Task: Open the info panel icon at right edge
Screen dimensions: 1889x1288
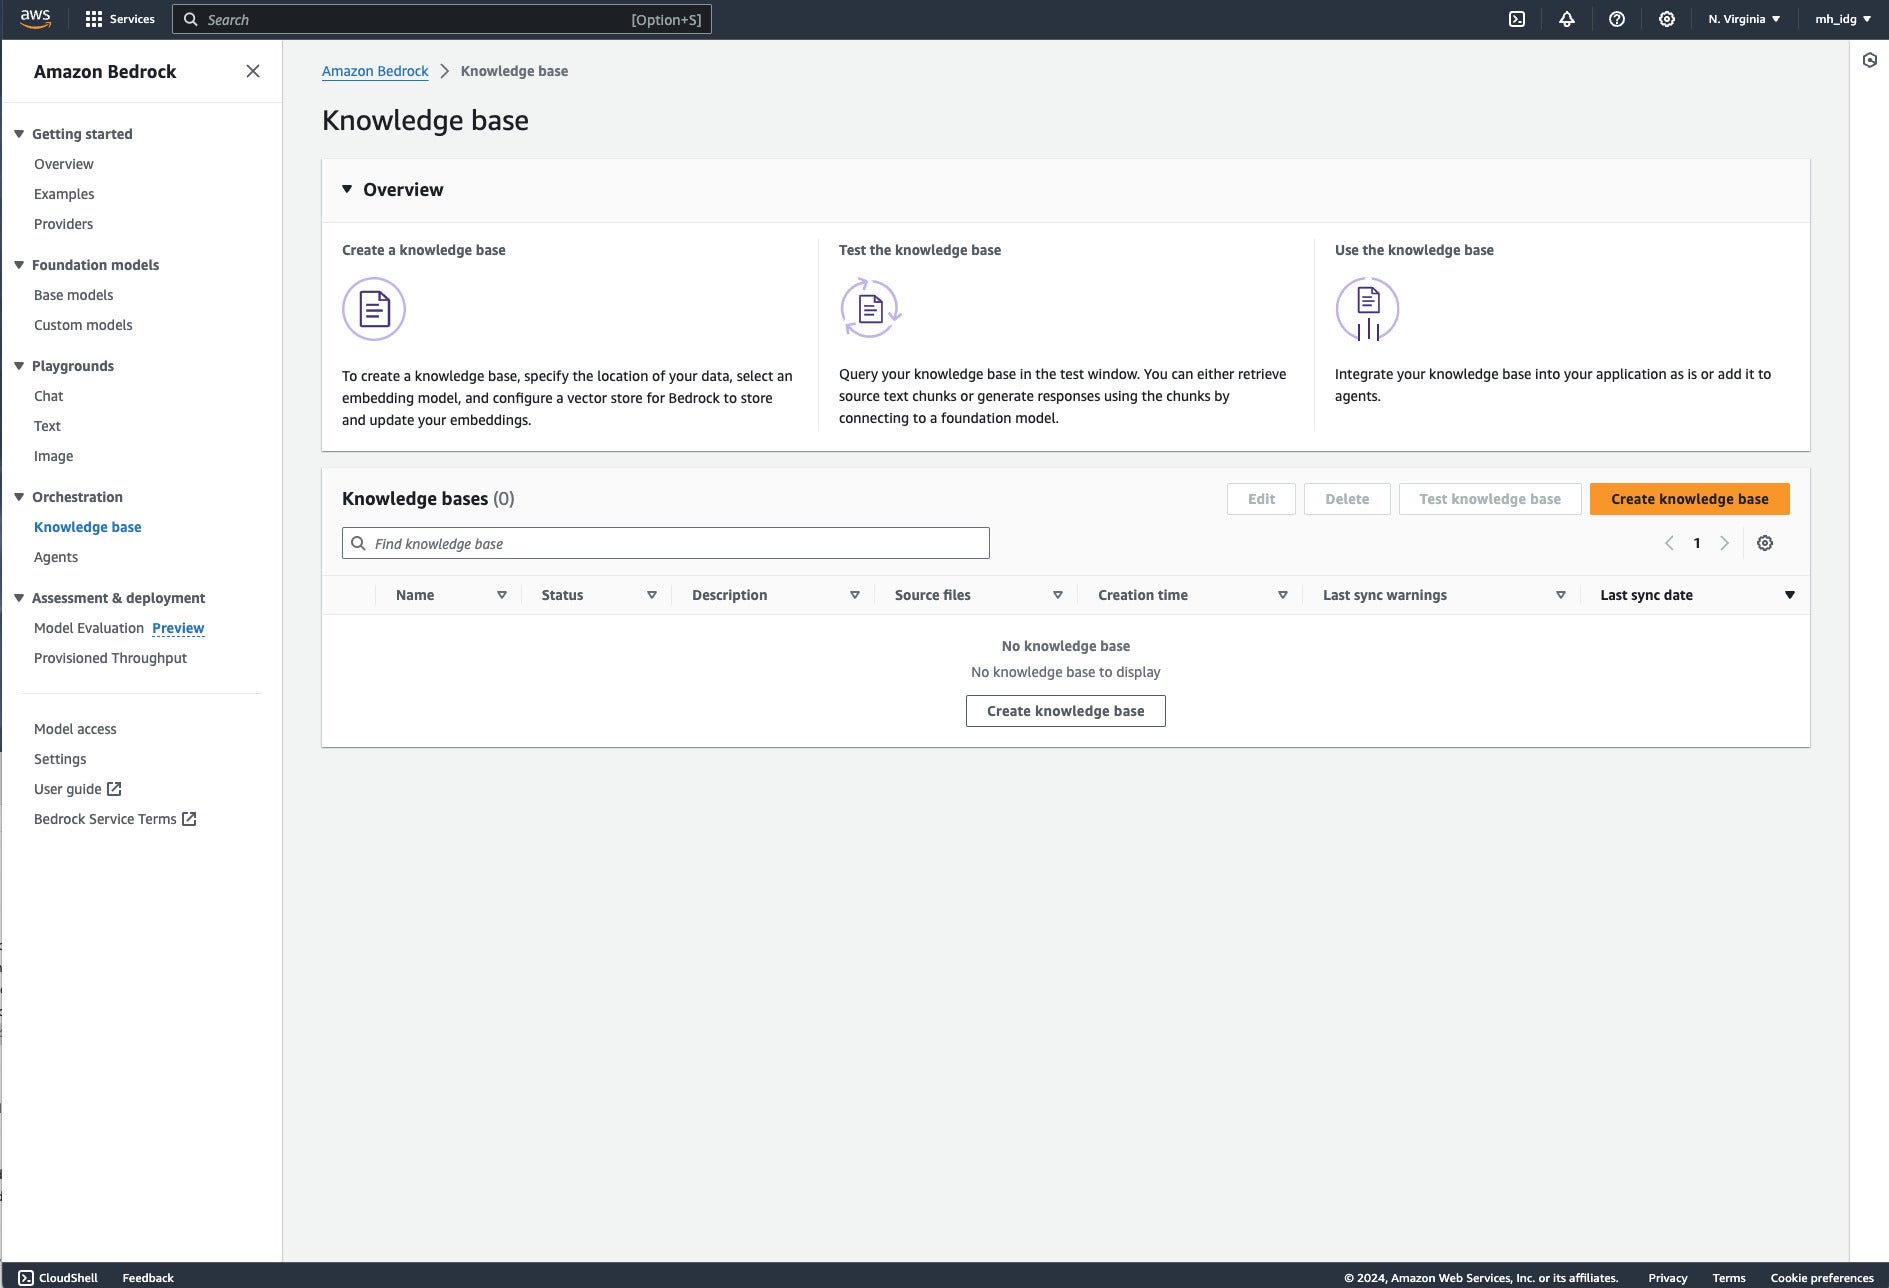Action: 1870,61
